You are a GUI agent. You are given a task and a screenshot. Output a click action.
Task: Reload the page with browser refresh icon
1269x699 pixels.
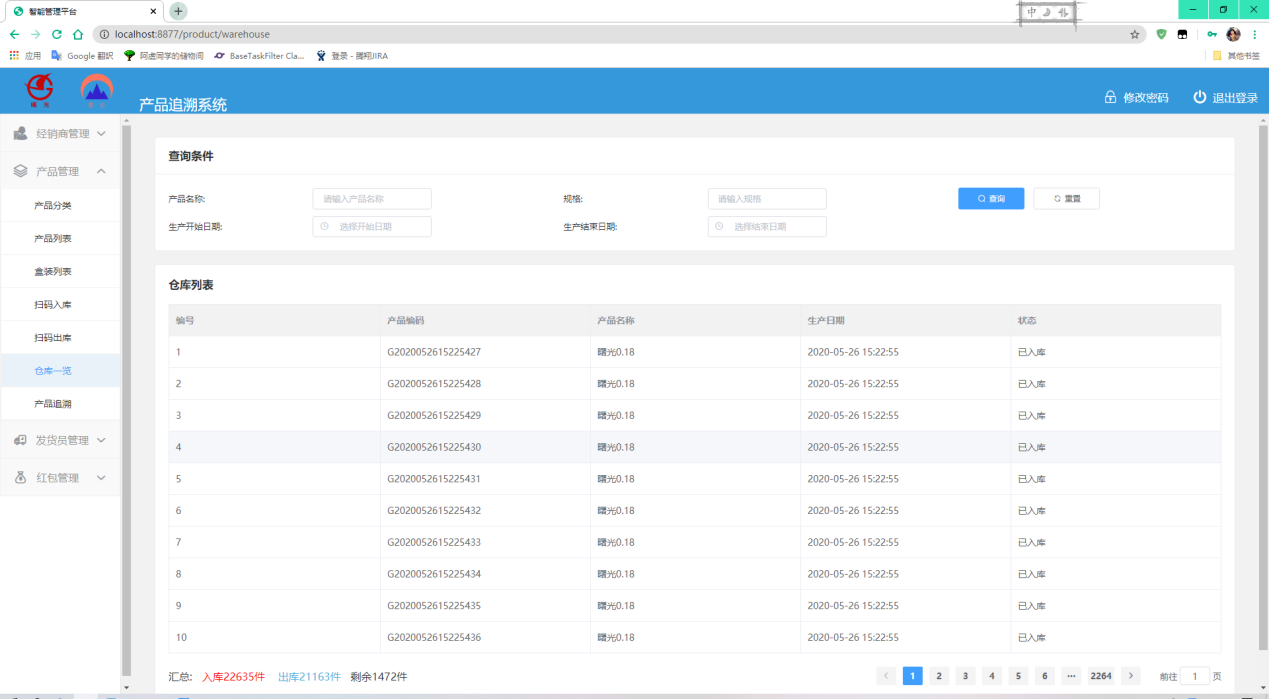57,34
